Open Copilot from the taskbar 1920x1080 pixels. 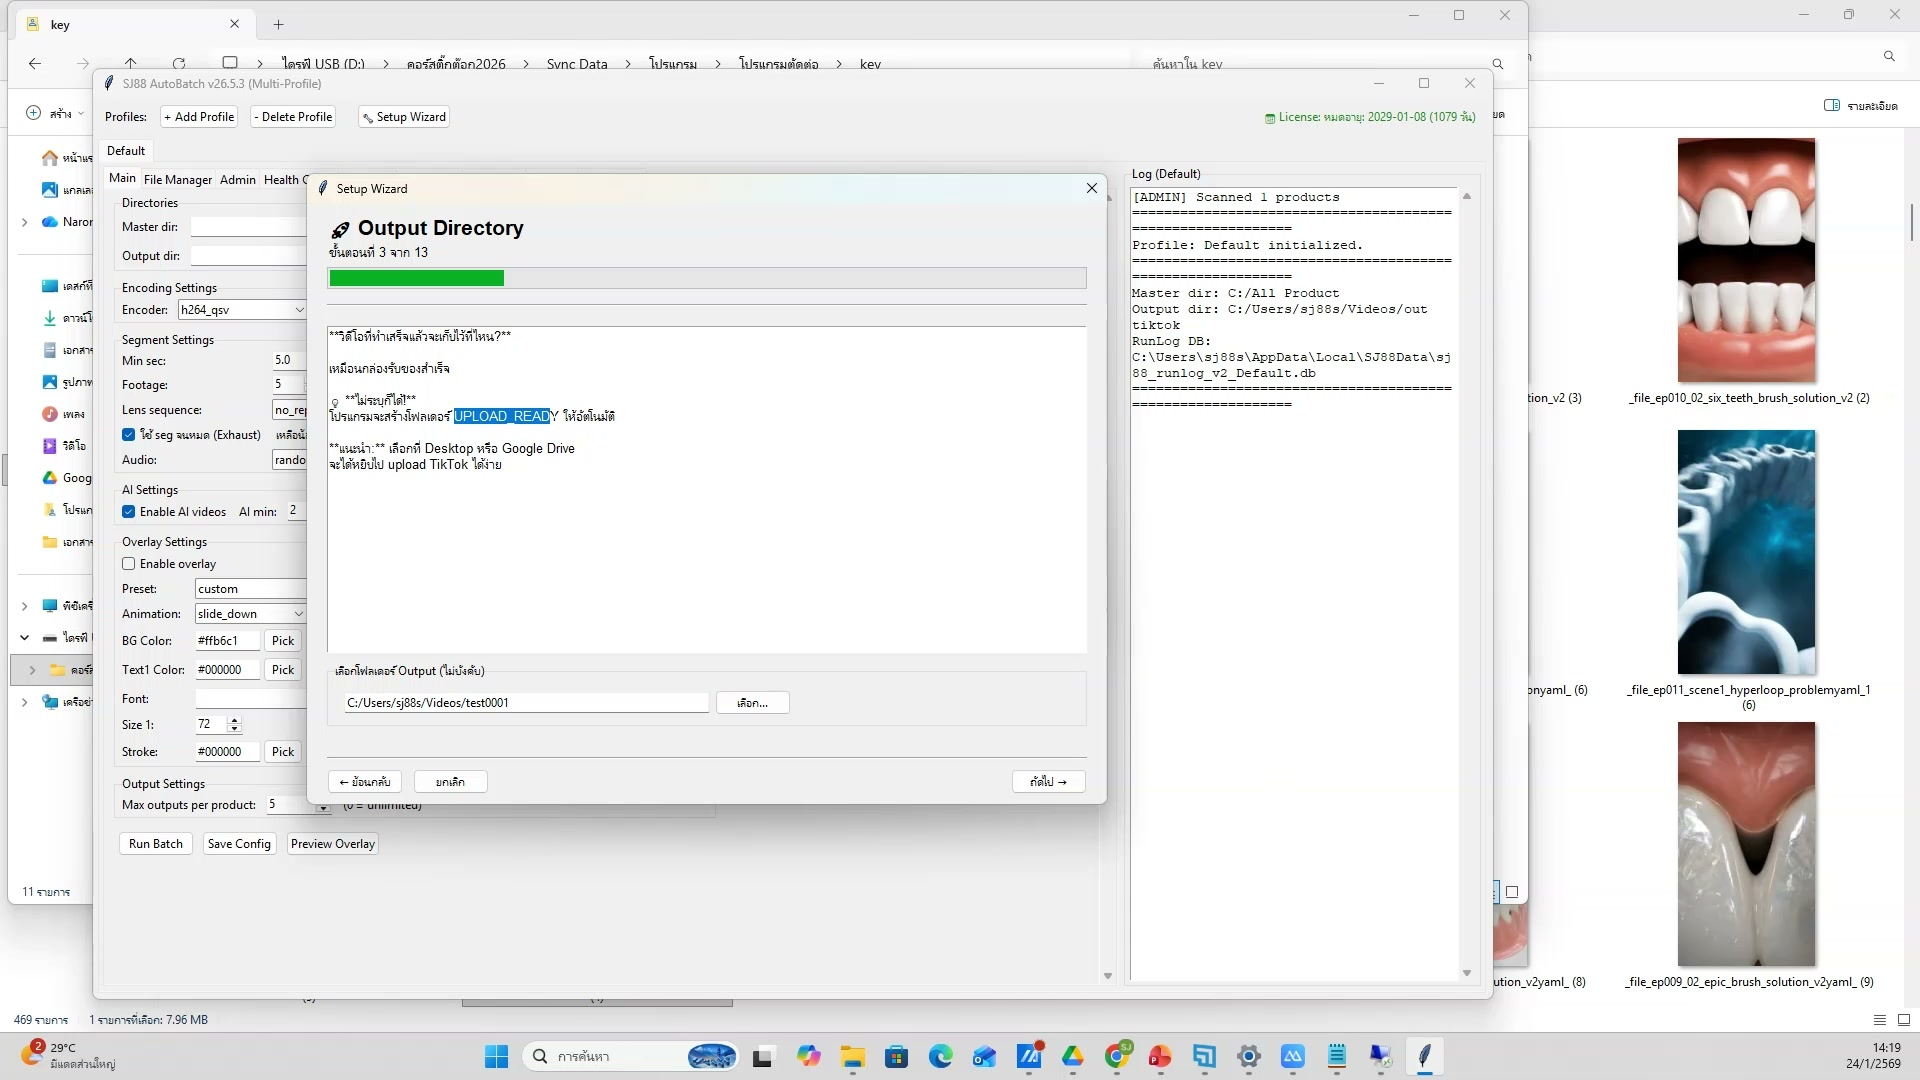pyautogui.click(x=808, y=1056)
